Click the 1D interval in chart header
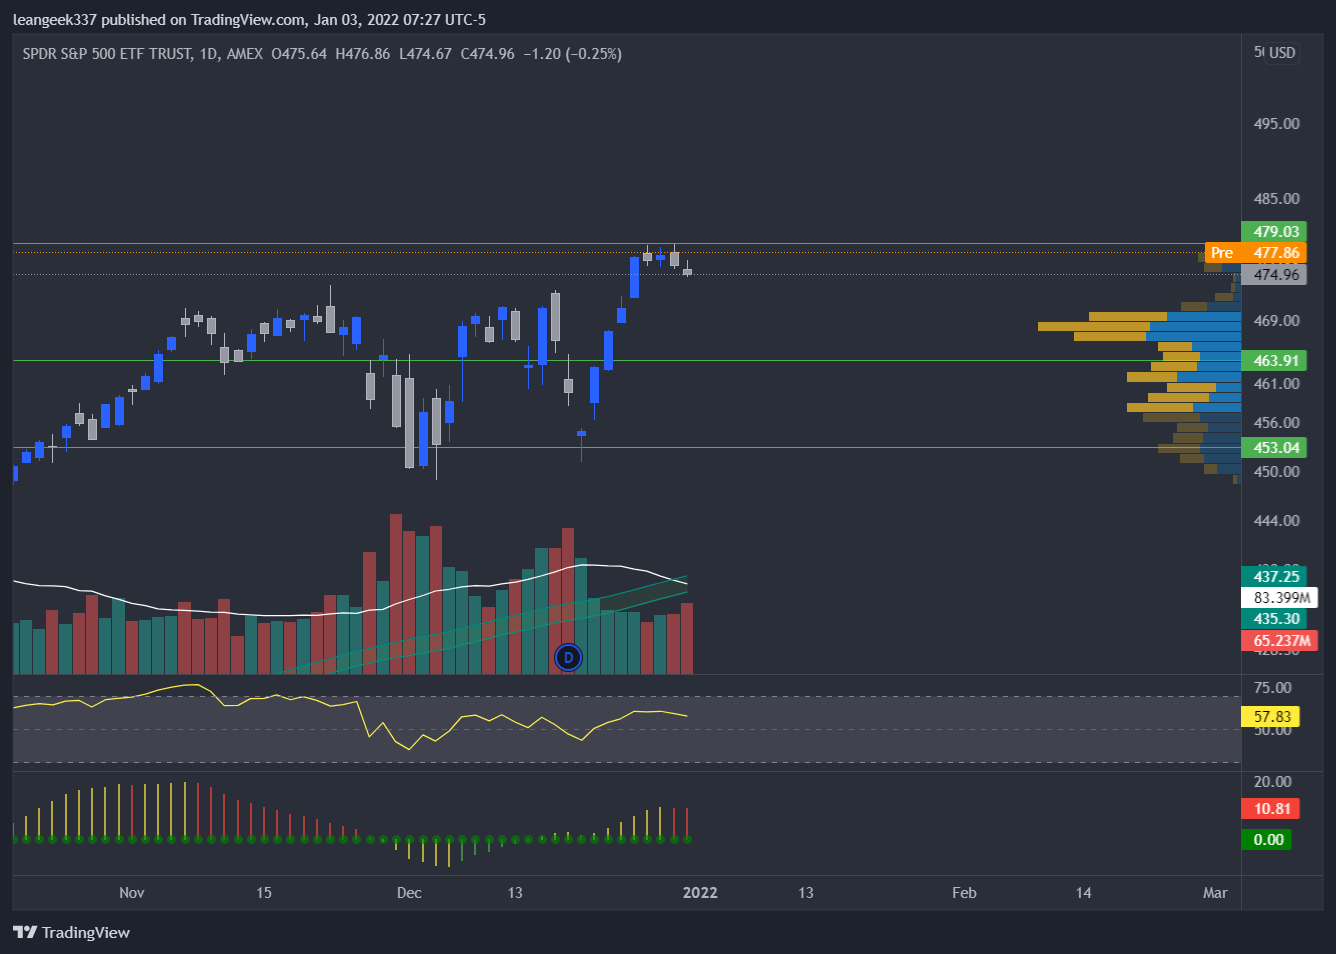 209,53
